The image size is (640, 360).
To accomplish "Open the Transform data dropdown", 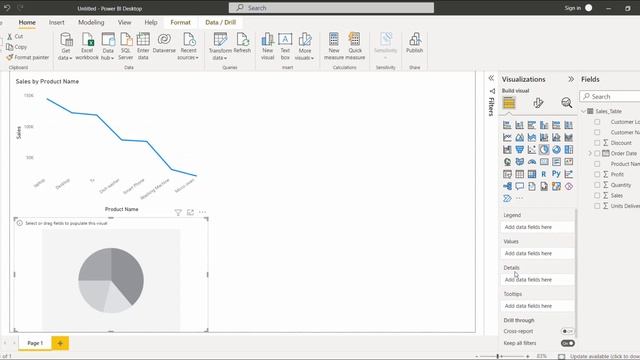I will (220, 47).
